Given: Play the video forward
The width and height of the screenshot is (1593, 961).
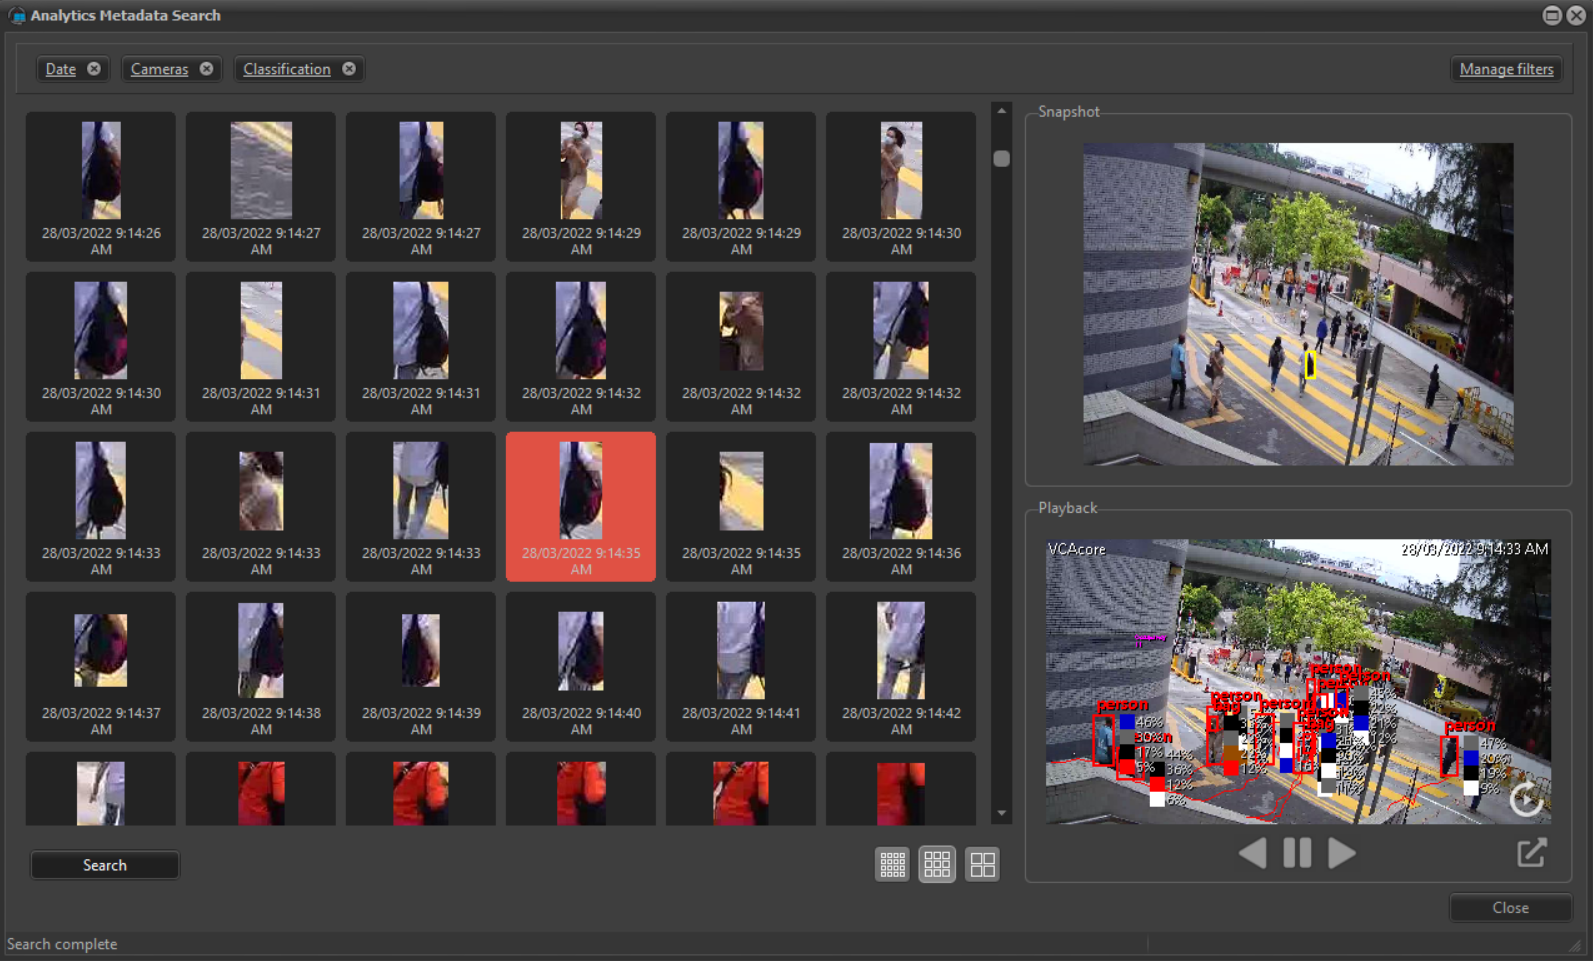Looking at the screenshot, I should (1342, 853).
